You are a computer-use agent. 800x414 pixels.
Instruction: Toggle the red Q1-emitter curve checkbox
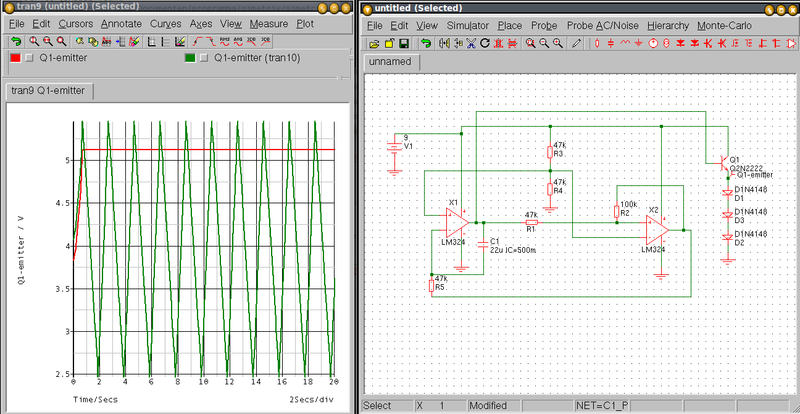pyautogui.click(x=29, y=59)
